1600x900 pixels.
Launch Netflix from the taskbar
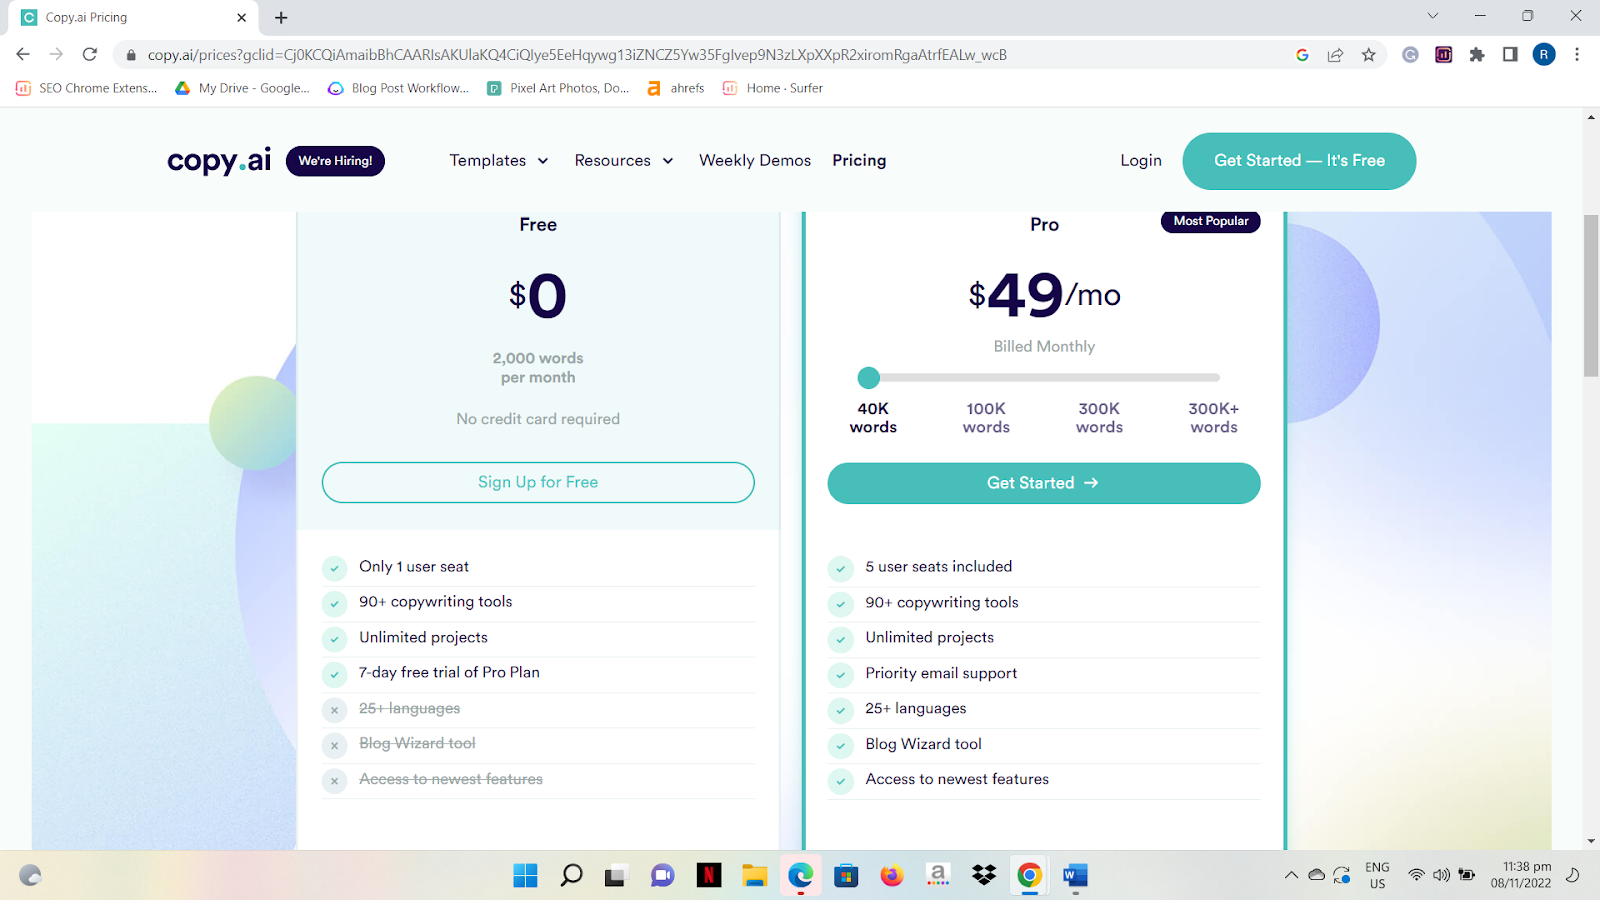coord(709,876)
